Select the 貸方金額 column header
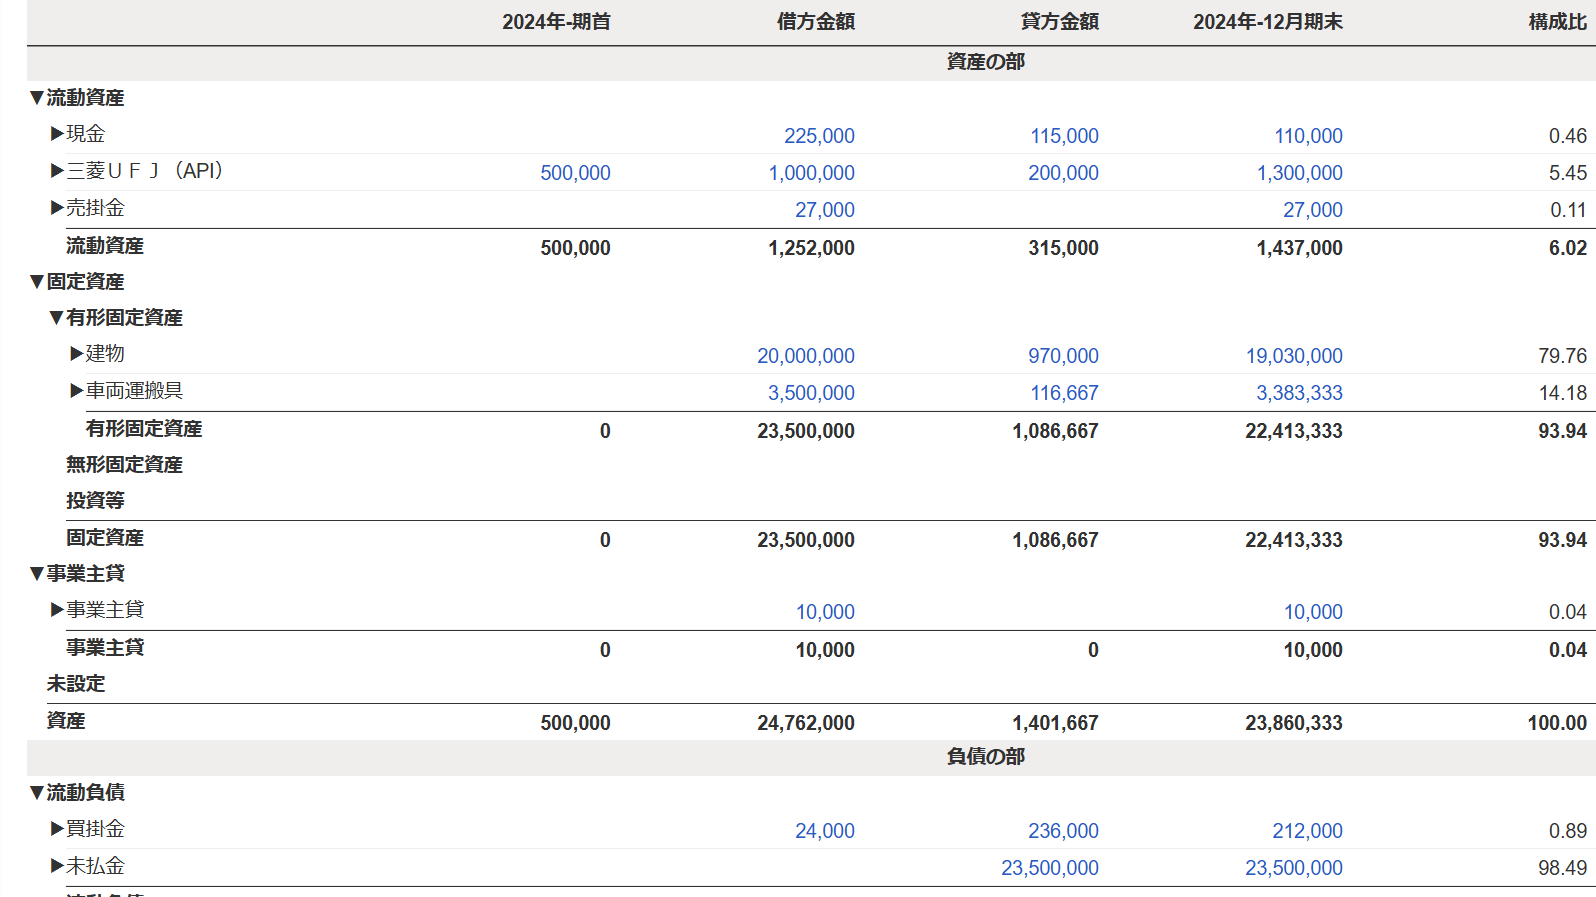 [1060, 22]
